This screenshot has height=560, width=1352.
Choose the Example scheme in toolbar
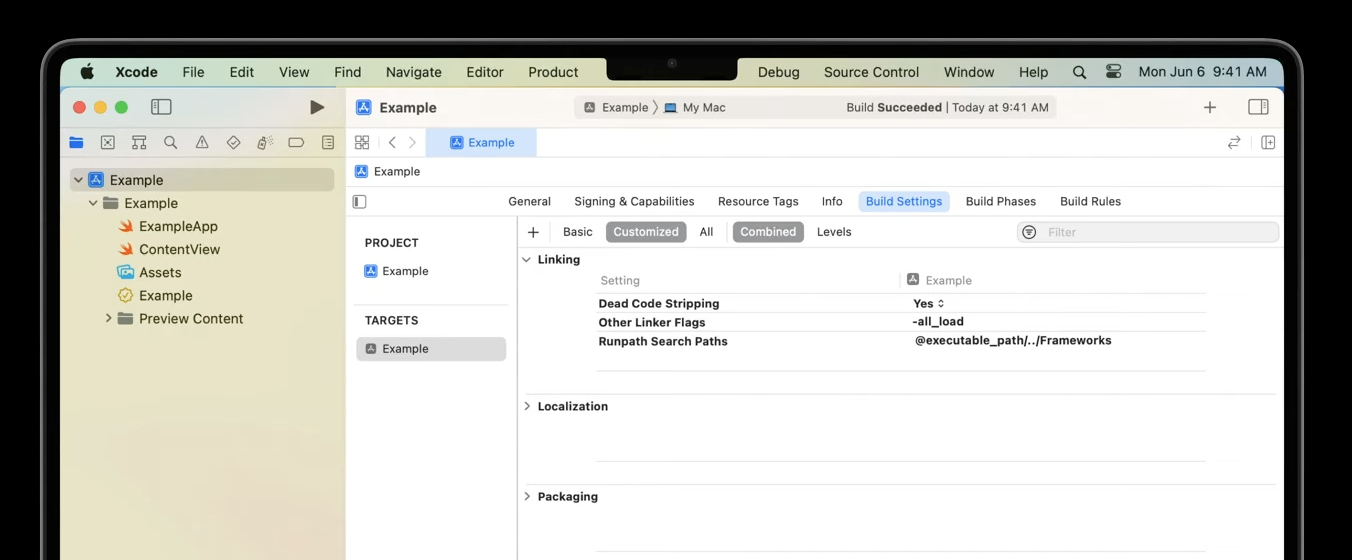click(x=616, y=107)
